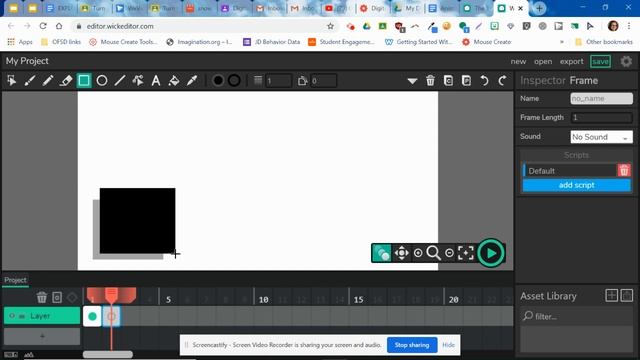640x360 pixels.
Task: Hide the Screencastify sharing bar
Action: click(x=448, y=345)
